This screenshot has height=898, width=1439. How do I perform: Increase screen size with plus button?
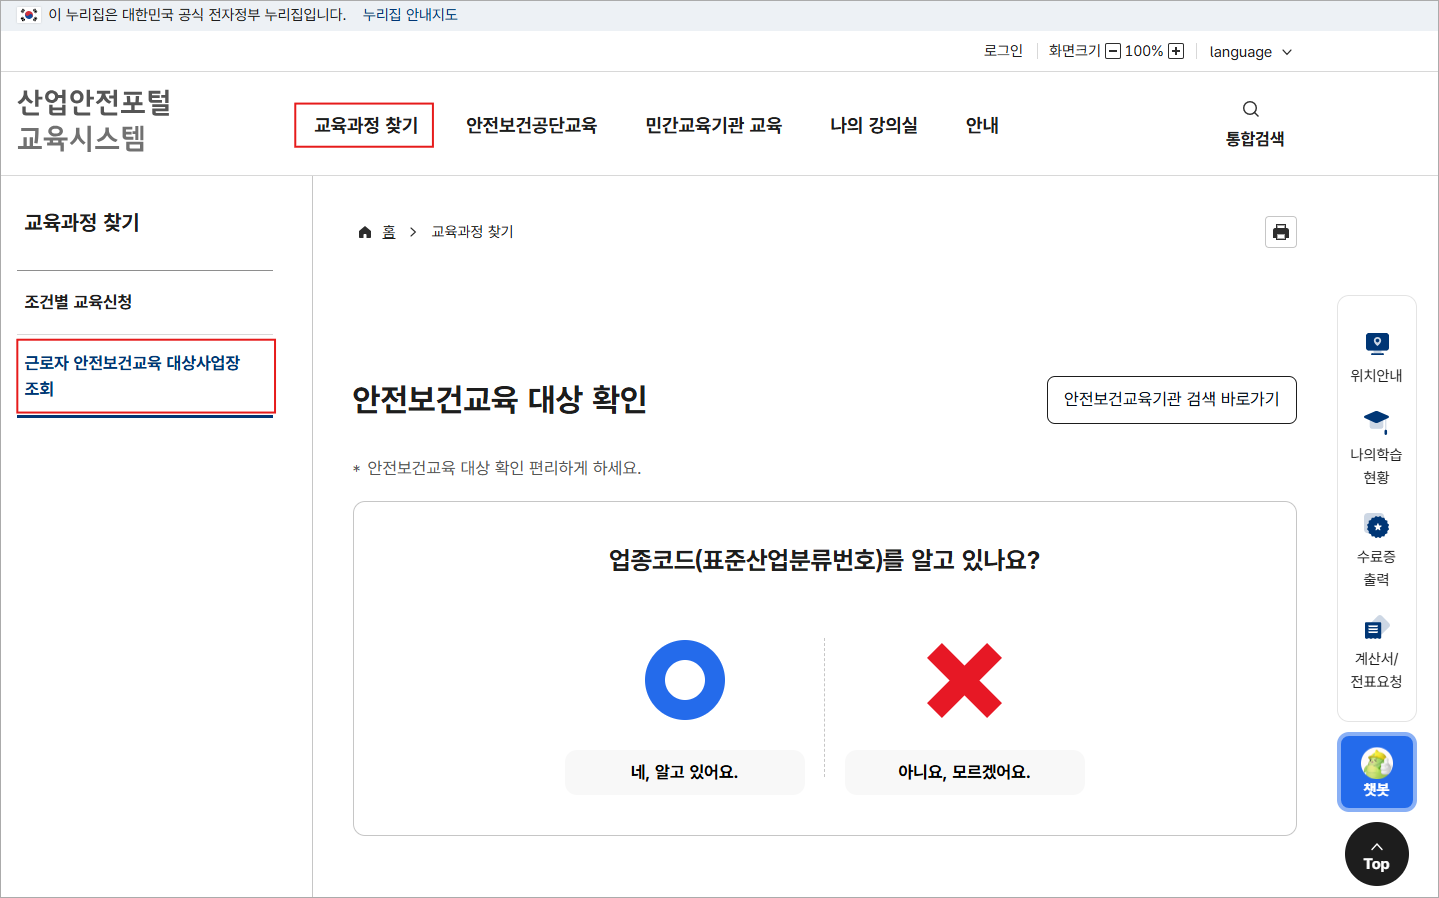pos(1176,51)
